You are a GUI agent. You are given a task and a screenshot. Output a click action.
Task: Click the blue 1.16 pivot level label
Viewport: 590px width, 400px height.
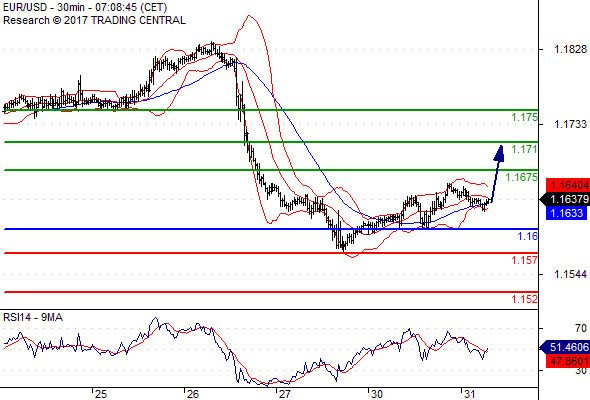(x=528, y=236)
